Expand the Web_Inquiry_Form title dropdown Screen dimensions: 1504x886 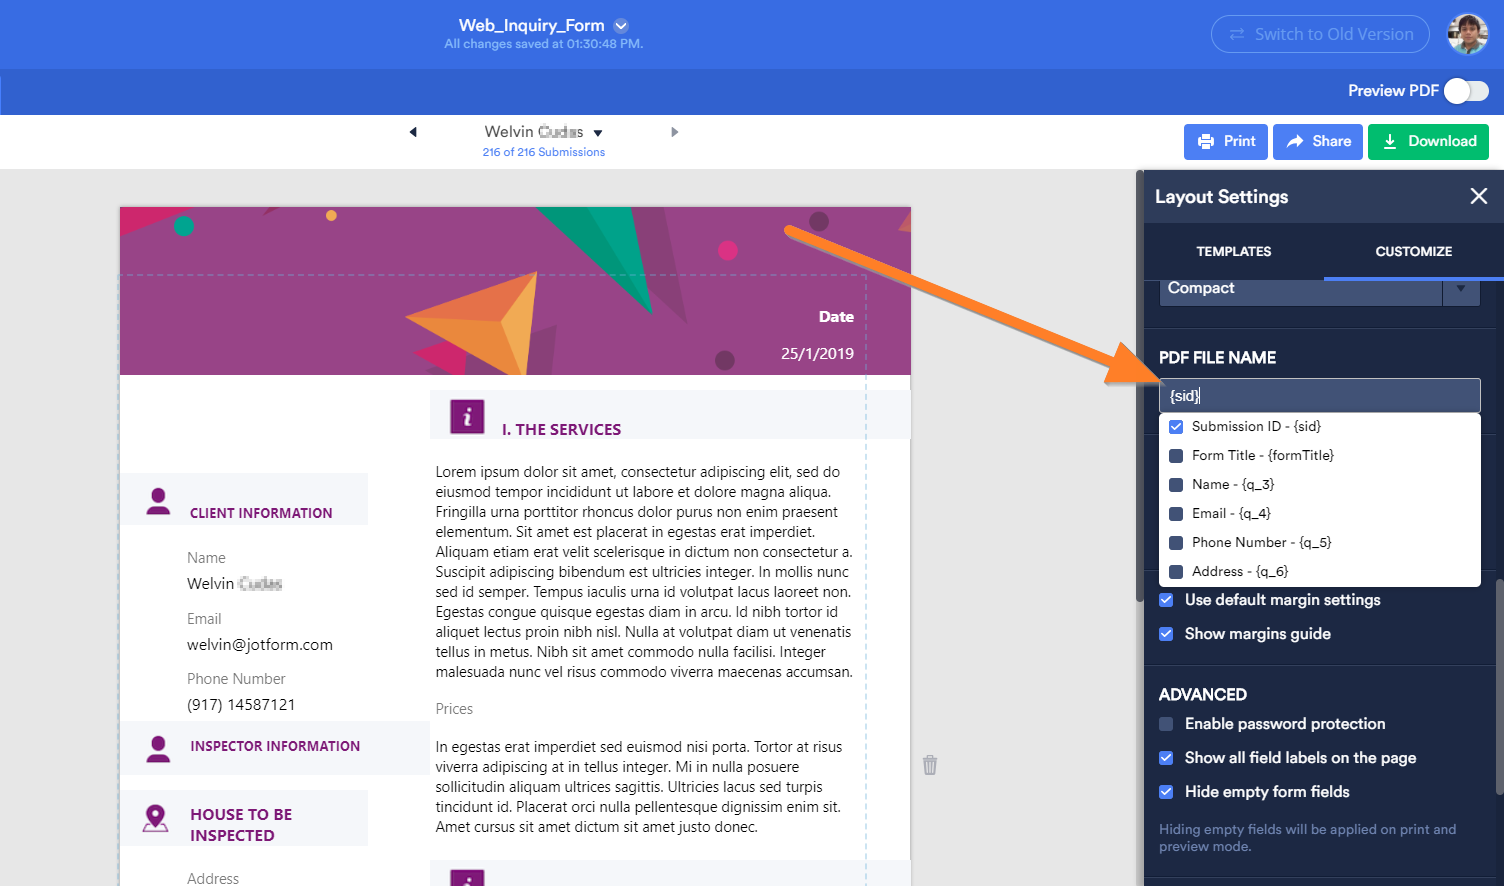pyautogui.click(x=621, y=26)
